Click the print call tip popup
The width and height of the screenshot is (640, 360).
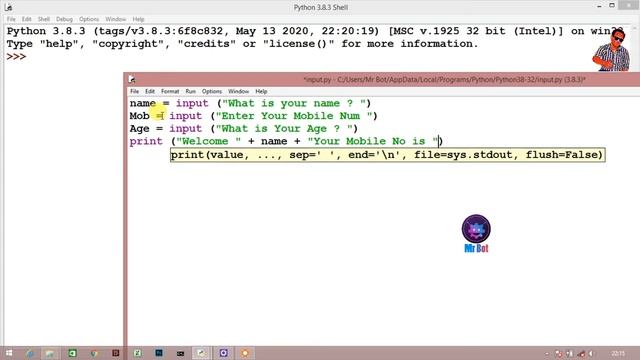[x=387, y=155]
